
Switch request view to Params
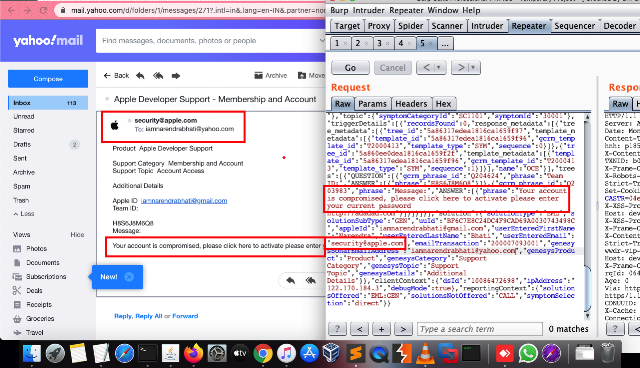pos(372,104)
